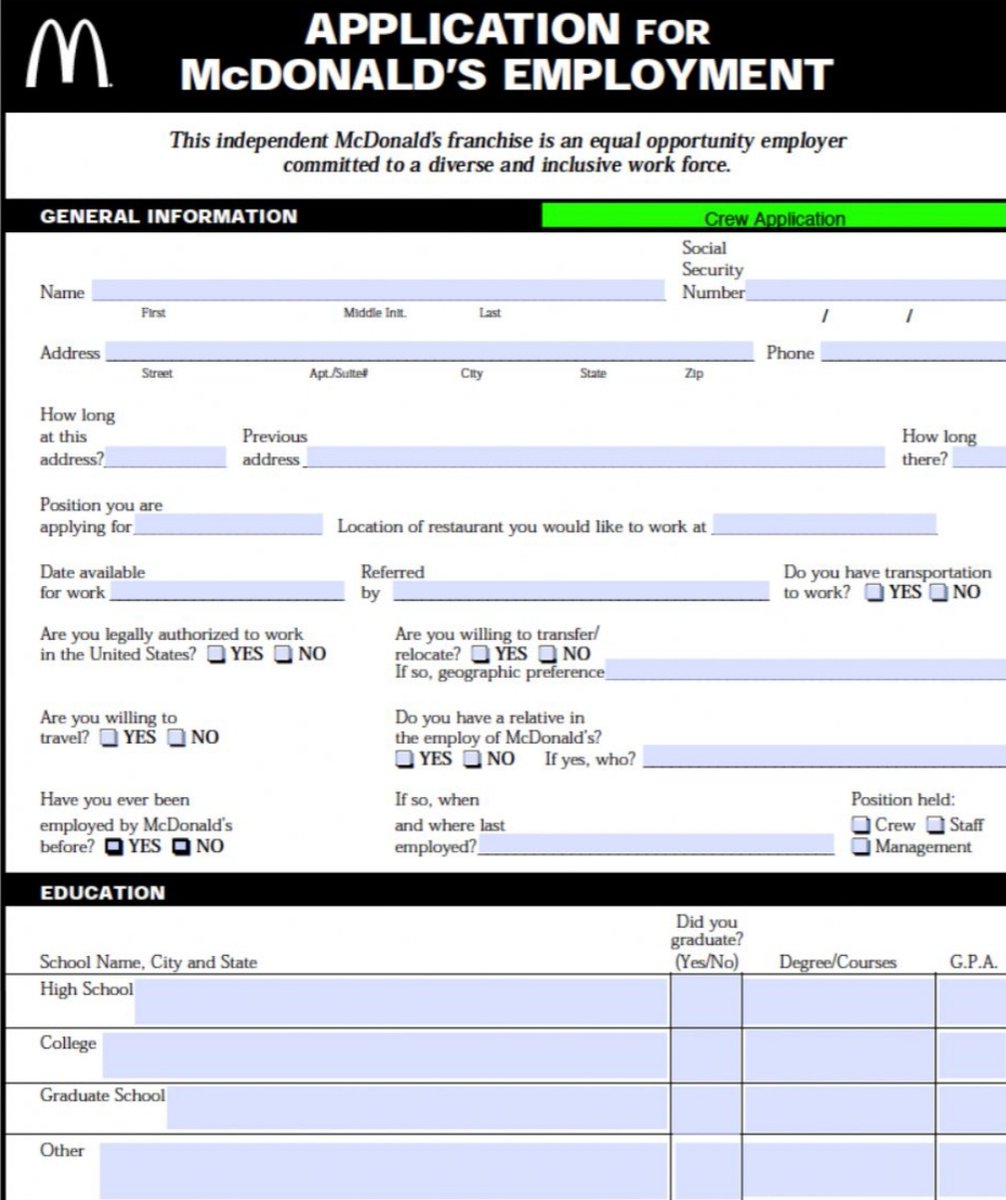Image resolution: width=1006 pixels, height=1200 pixels.
Task: Check NO for transportation to work
Action: pyautogui.click(x=938, y=593)
